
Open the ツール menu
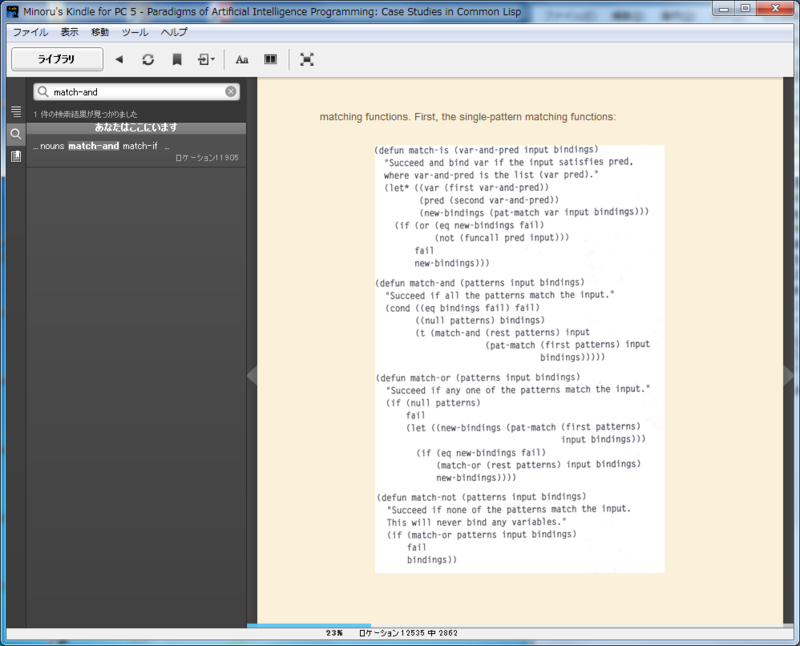[135, 32]
